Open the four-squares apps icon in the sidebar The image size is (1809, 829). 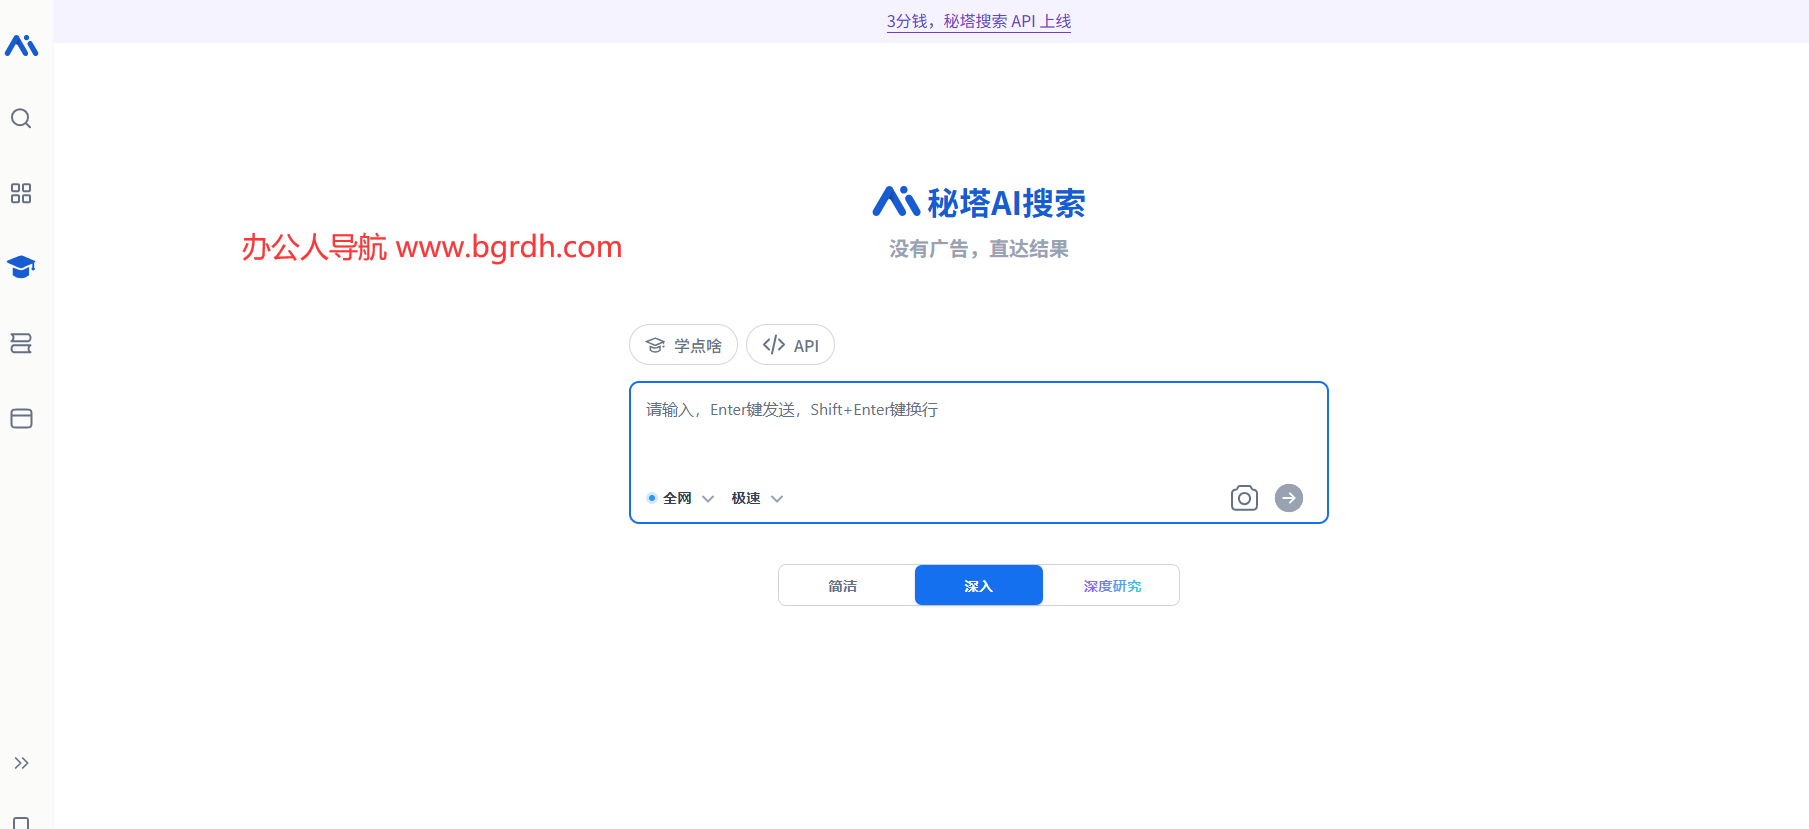[x=21, y=193]
